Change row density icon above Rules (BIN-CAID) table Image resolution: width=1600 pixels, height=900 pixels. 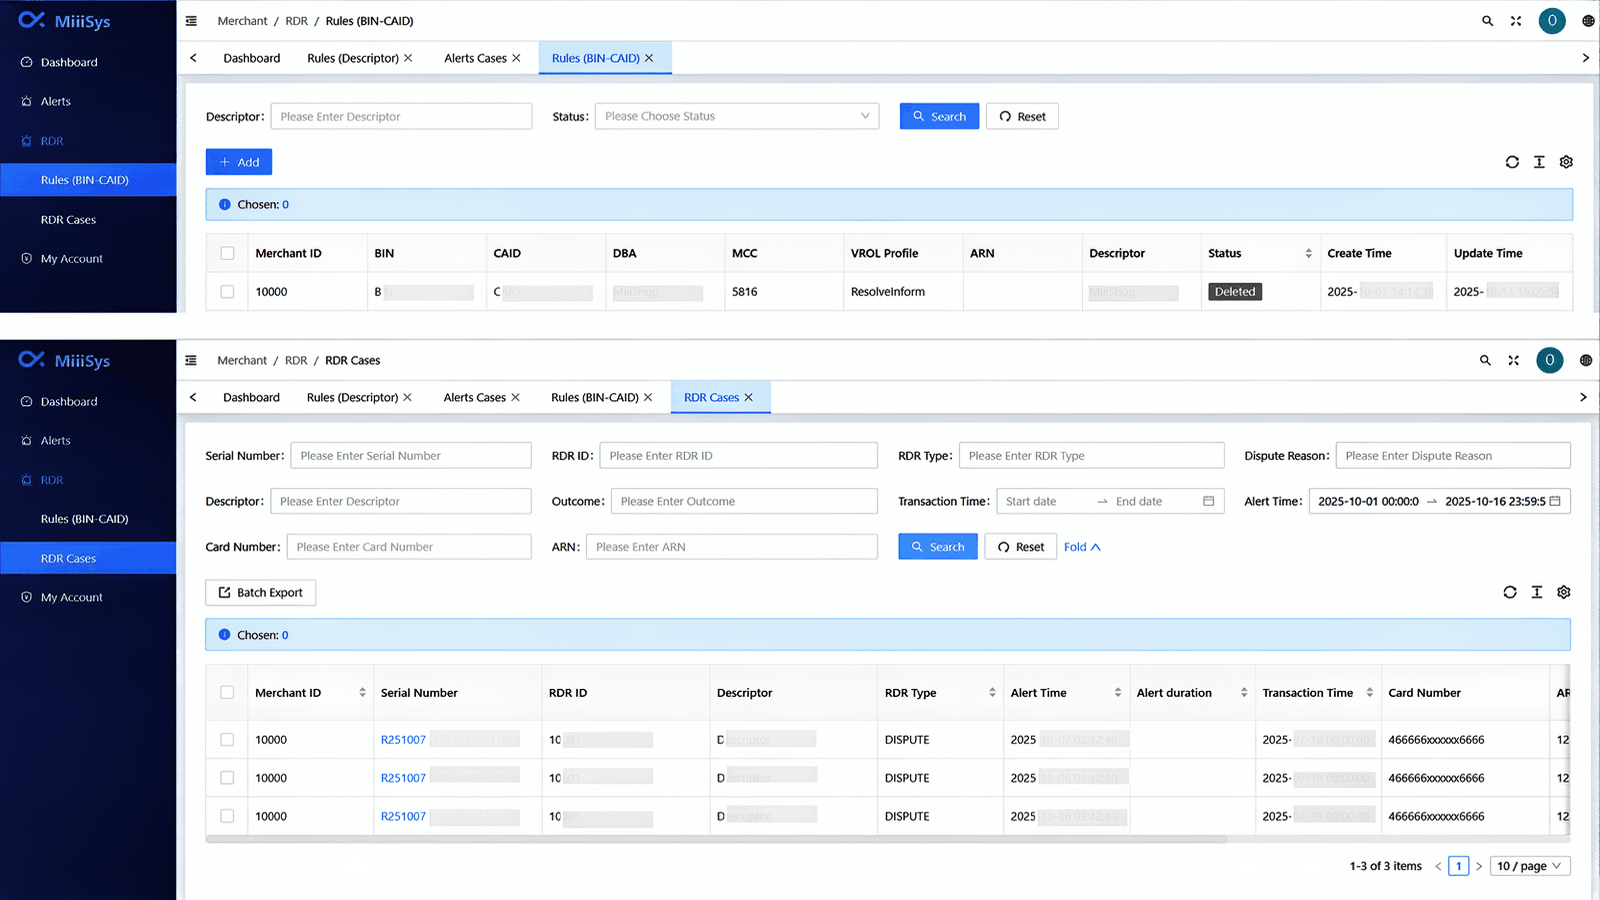[x=1539, y=162]
